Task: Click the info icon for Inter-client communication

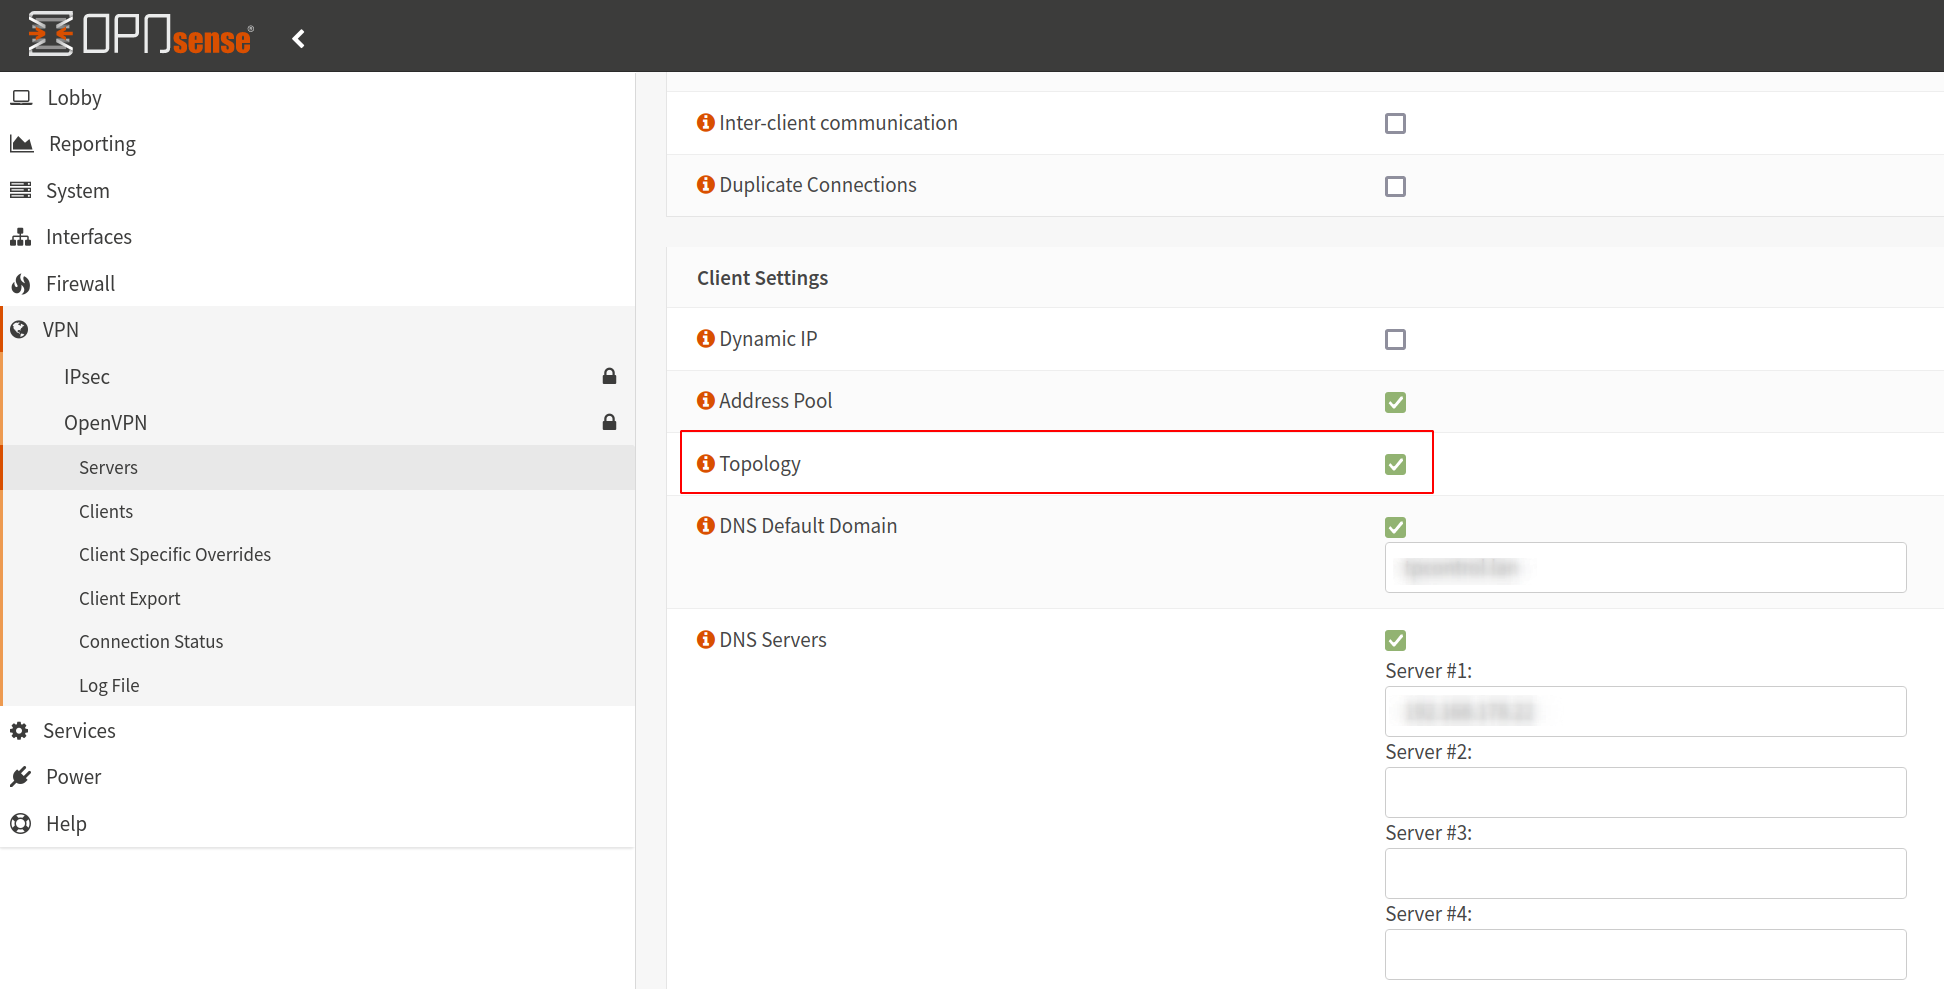Action: [706, 123]
